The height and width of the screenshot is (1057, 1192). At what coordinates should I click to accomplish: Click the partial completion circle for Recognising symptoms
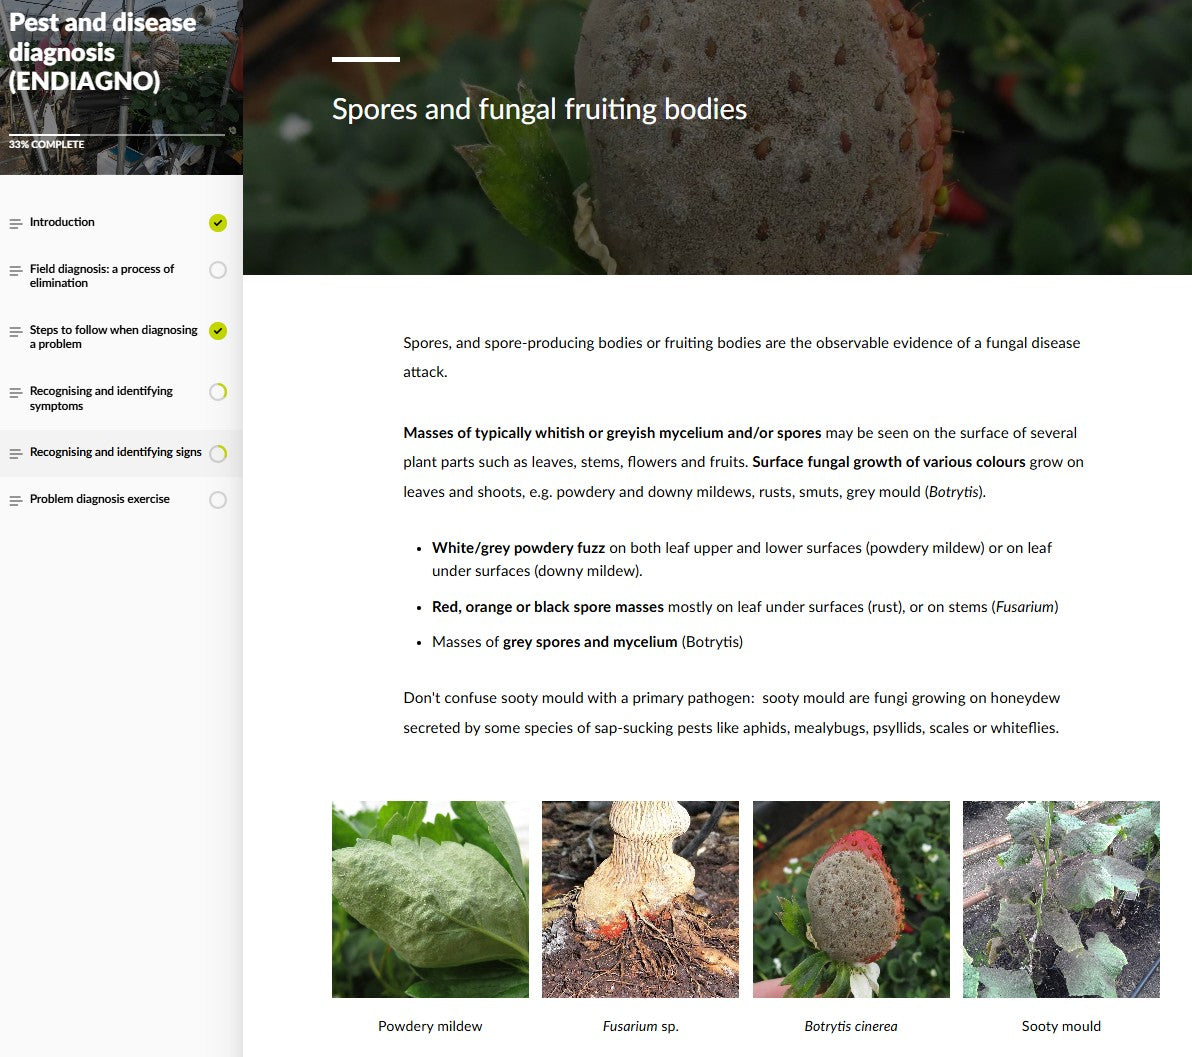[218, 392]
